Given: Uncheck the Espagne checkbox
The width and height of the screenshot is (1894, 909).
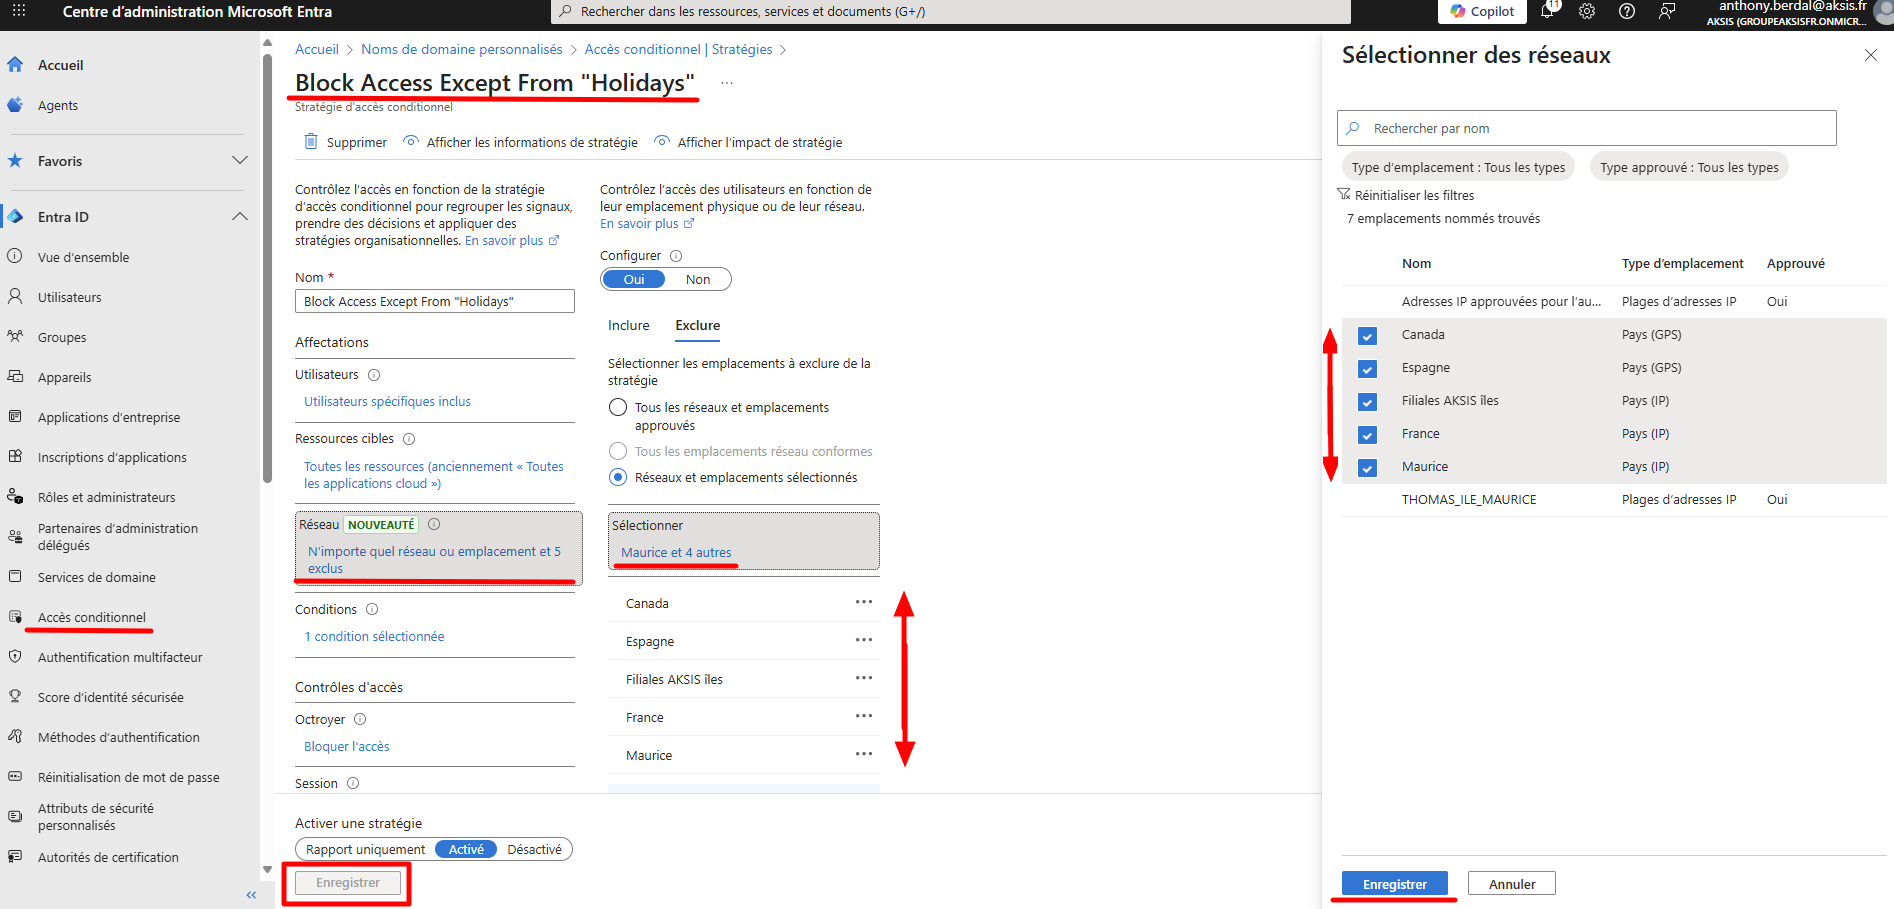Looking at the screenshot, I should [1367, 369].
